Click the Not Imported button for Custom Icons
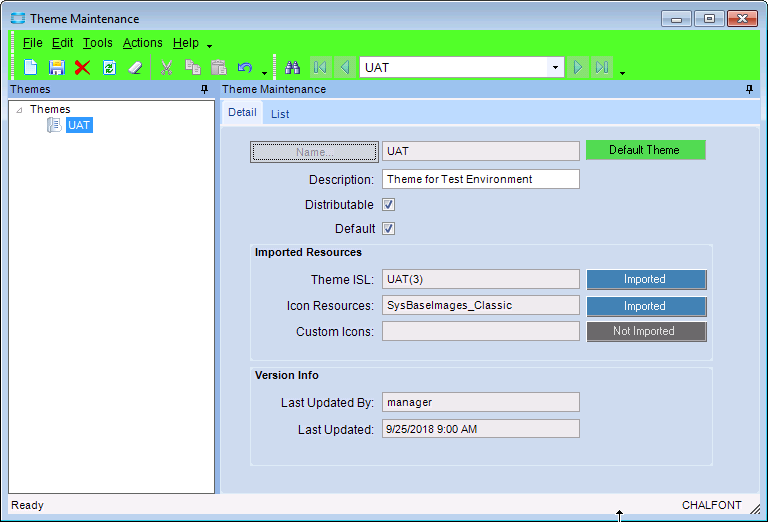 [x=646, y=332]
